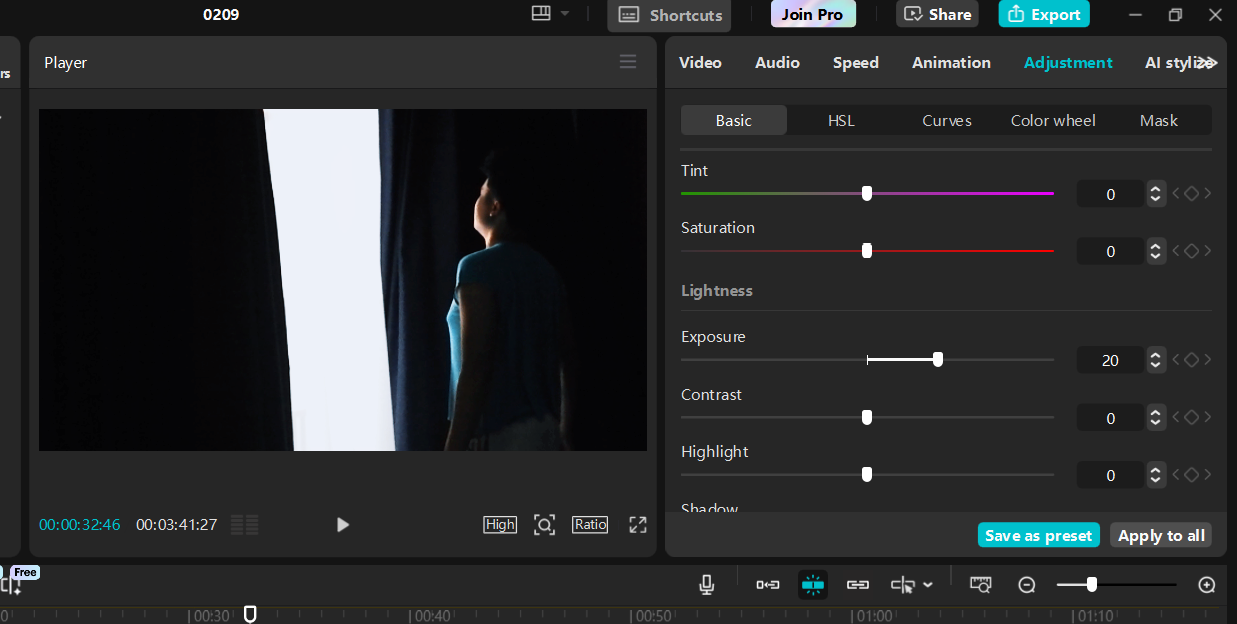Click the microphone record voiceover icon
This screenshot has height=624, width=1237.
point(707,585)
